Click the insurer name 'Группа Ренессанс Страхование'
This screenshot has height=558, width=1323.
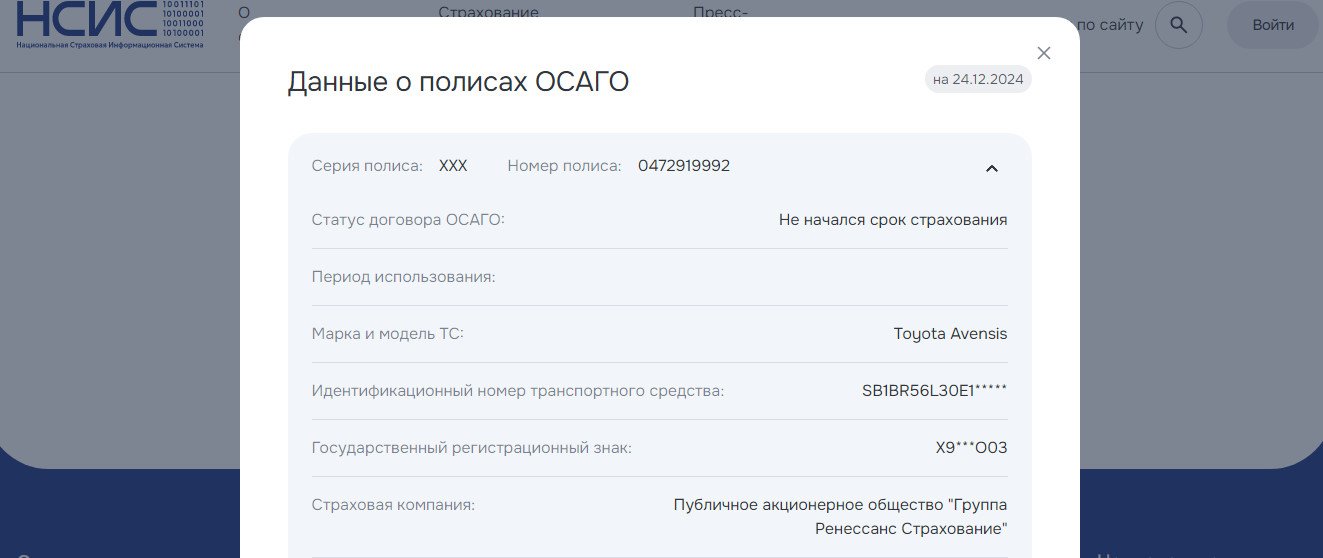point(840,516)
